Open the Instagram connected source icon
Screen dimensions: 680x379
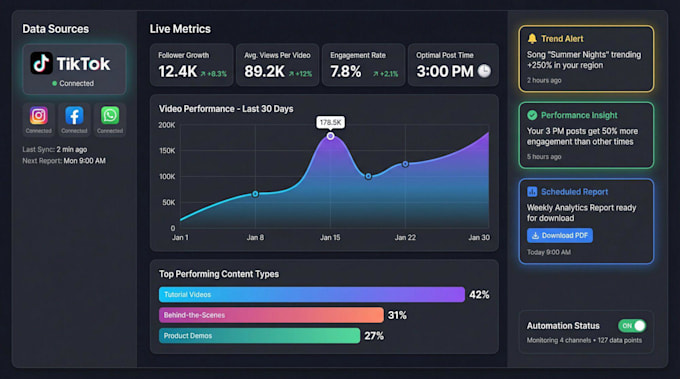coord(39,116)
